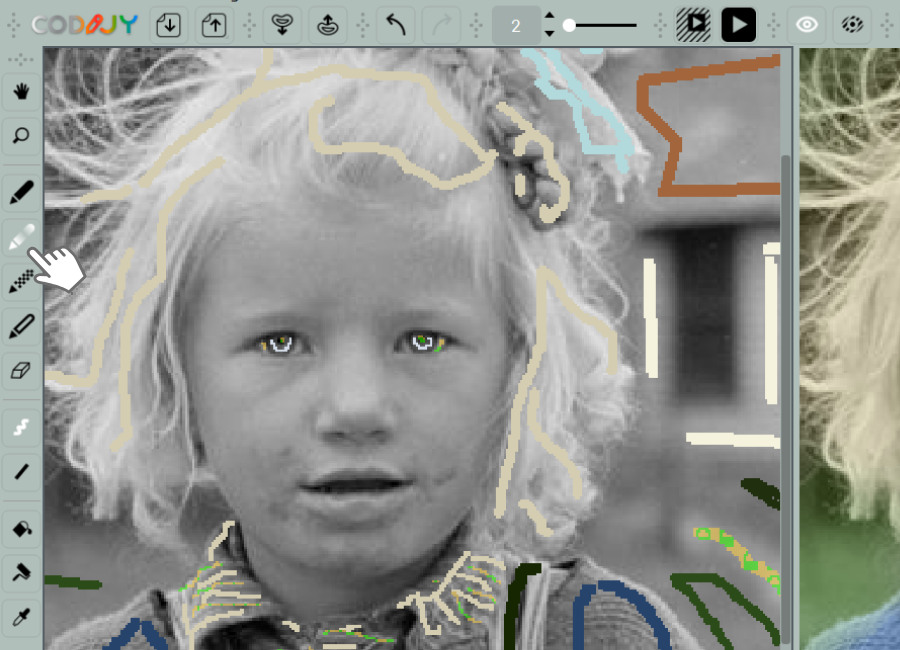Click the colorized result preview panel
Image resolution: width=900 pixels, height=650 pixels.
(849, 349)
